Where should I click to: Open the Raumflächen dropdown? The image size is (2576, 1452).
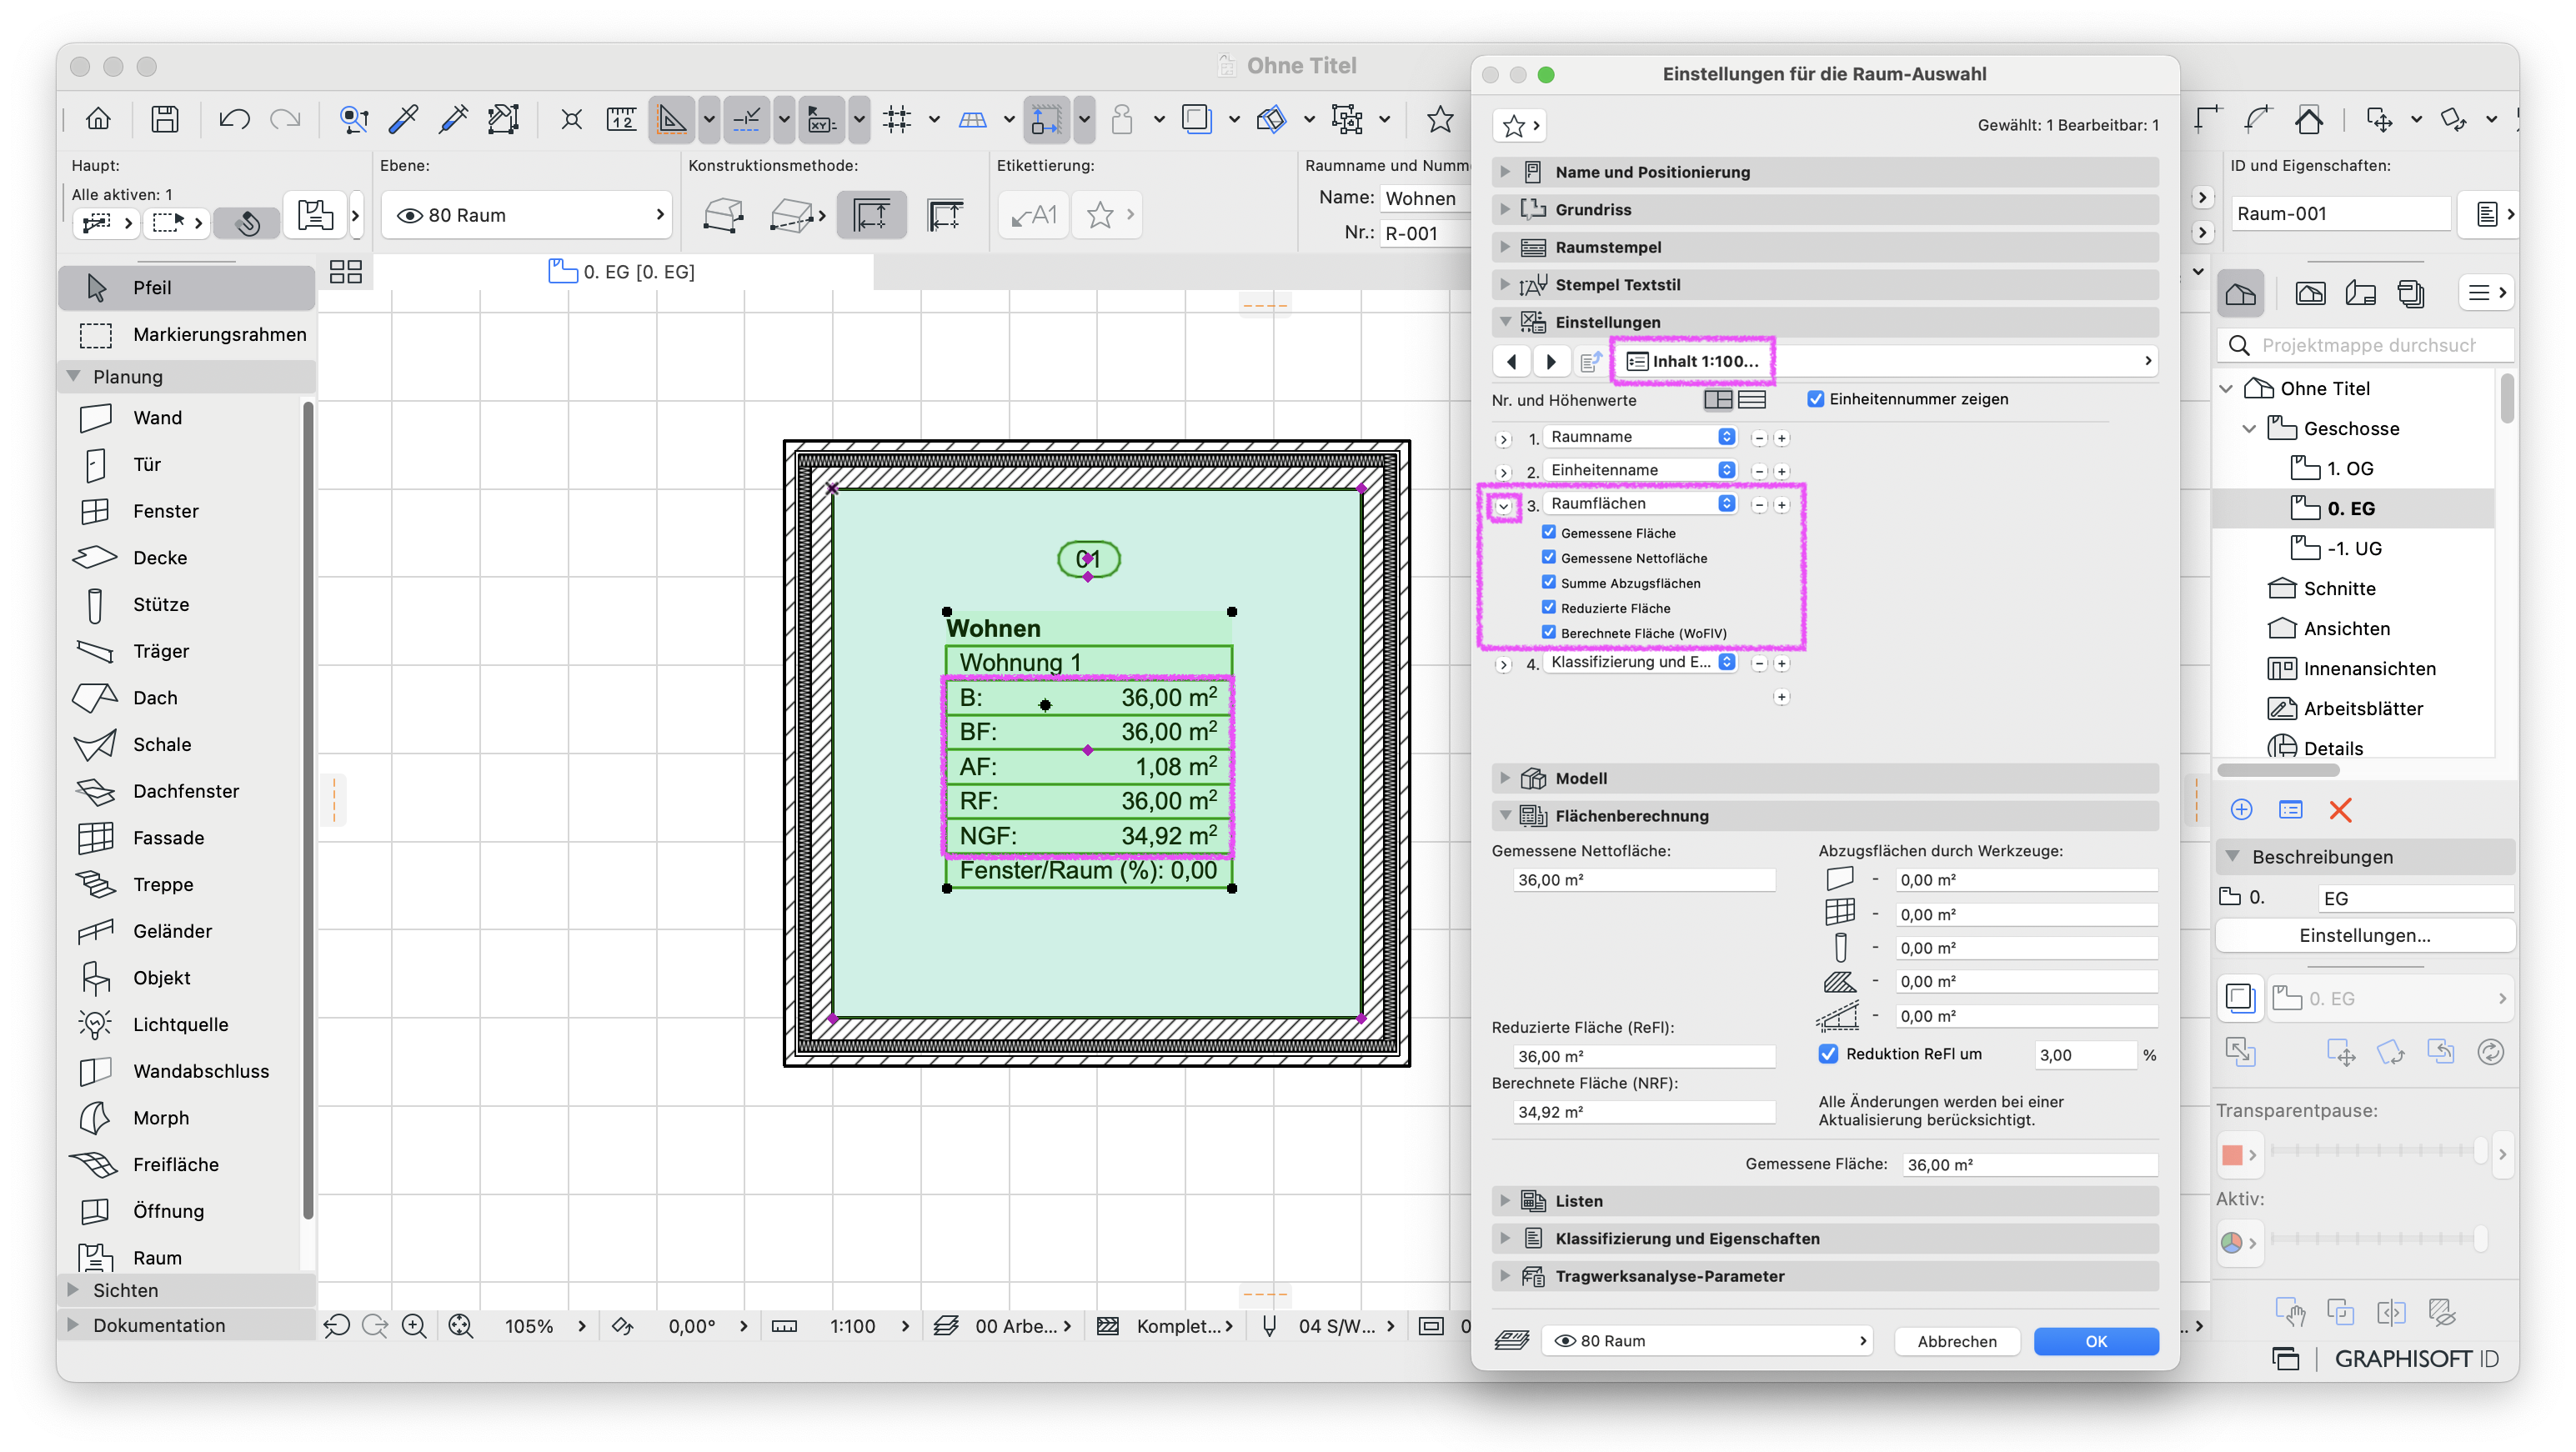(x=1640, y=503)
